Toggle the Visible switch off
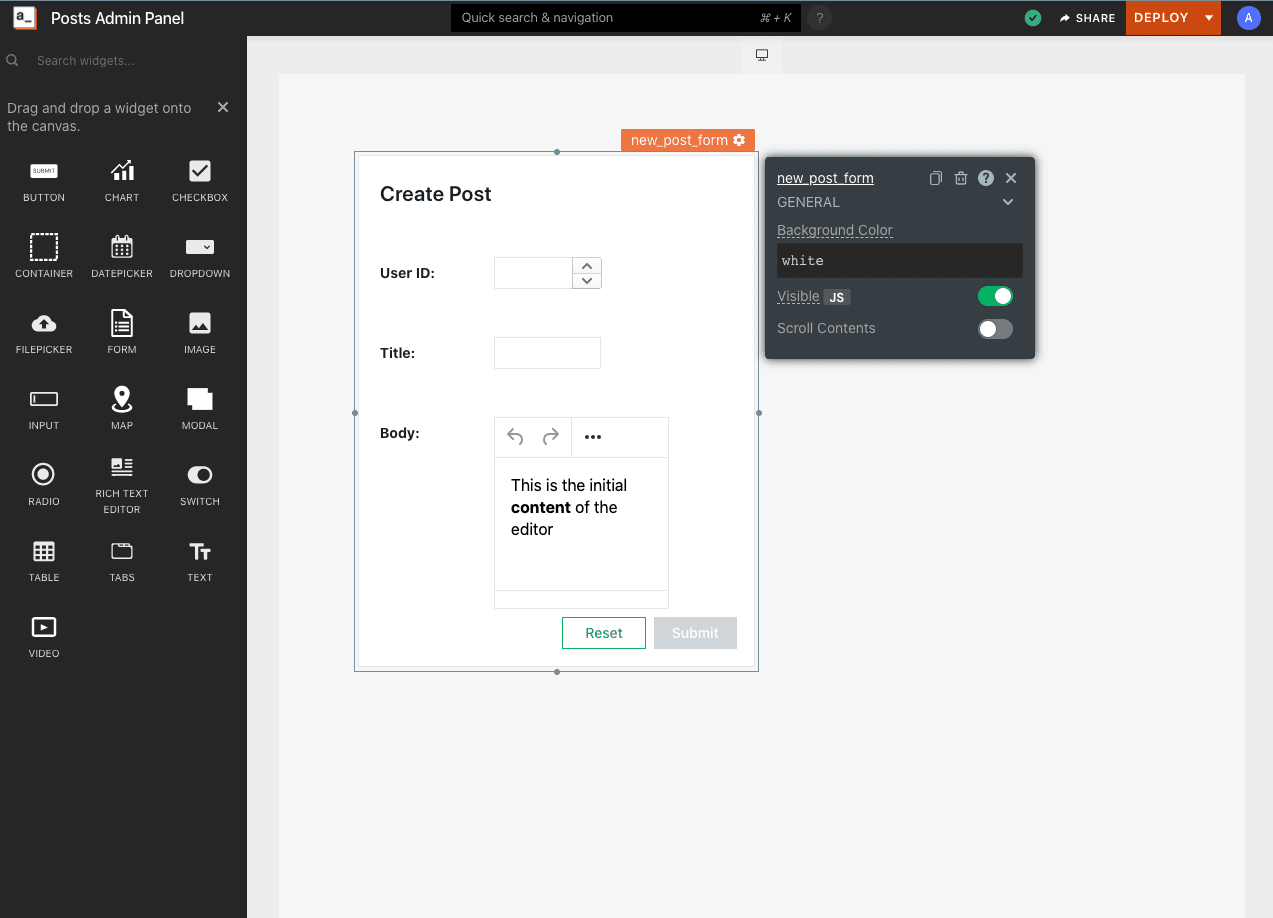 click(x=995, y=296)
